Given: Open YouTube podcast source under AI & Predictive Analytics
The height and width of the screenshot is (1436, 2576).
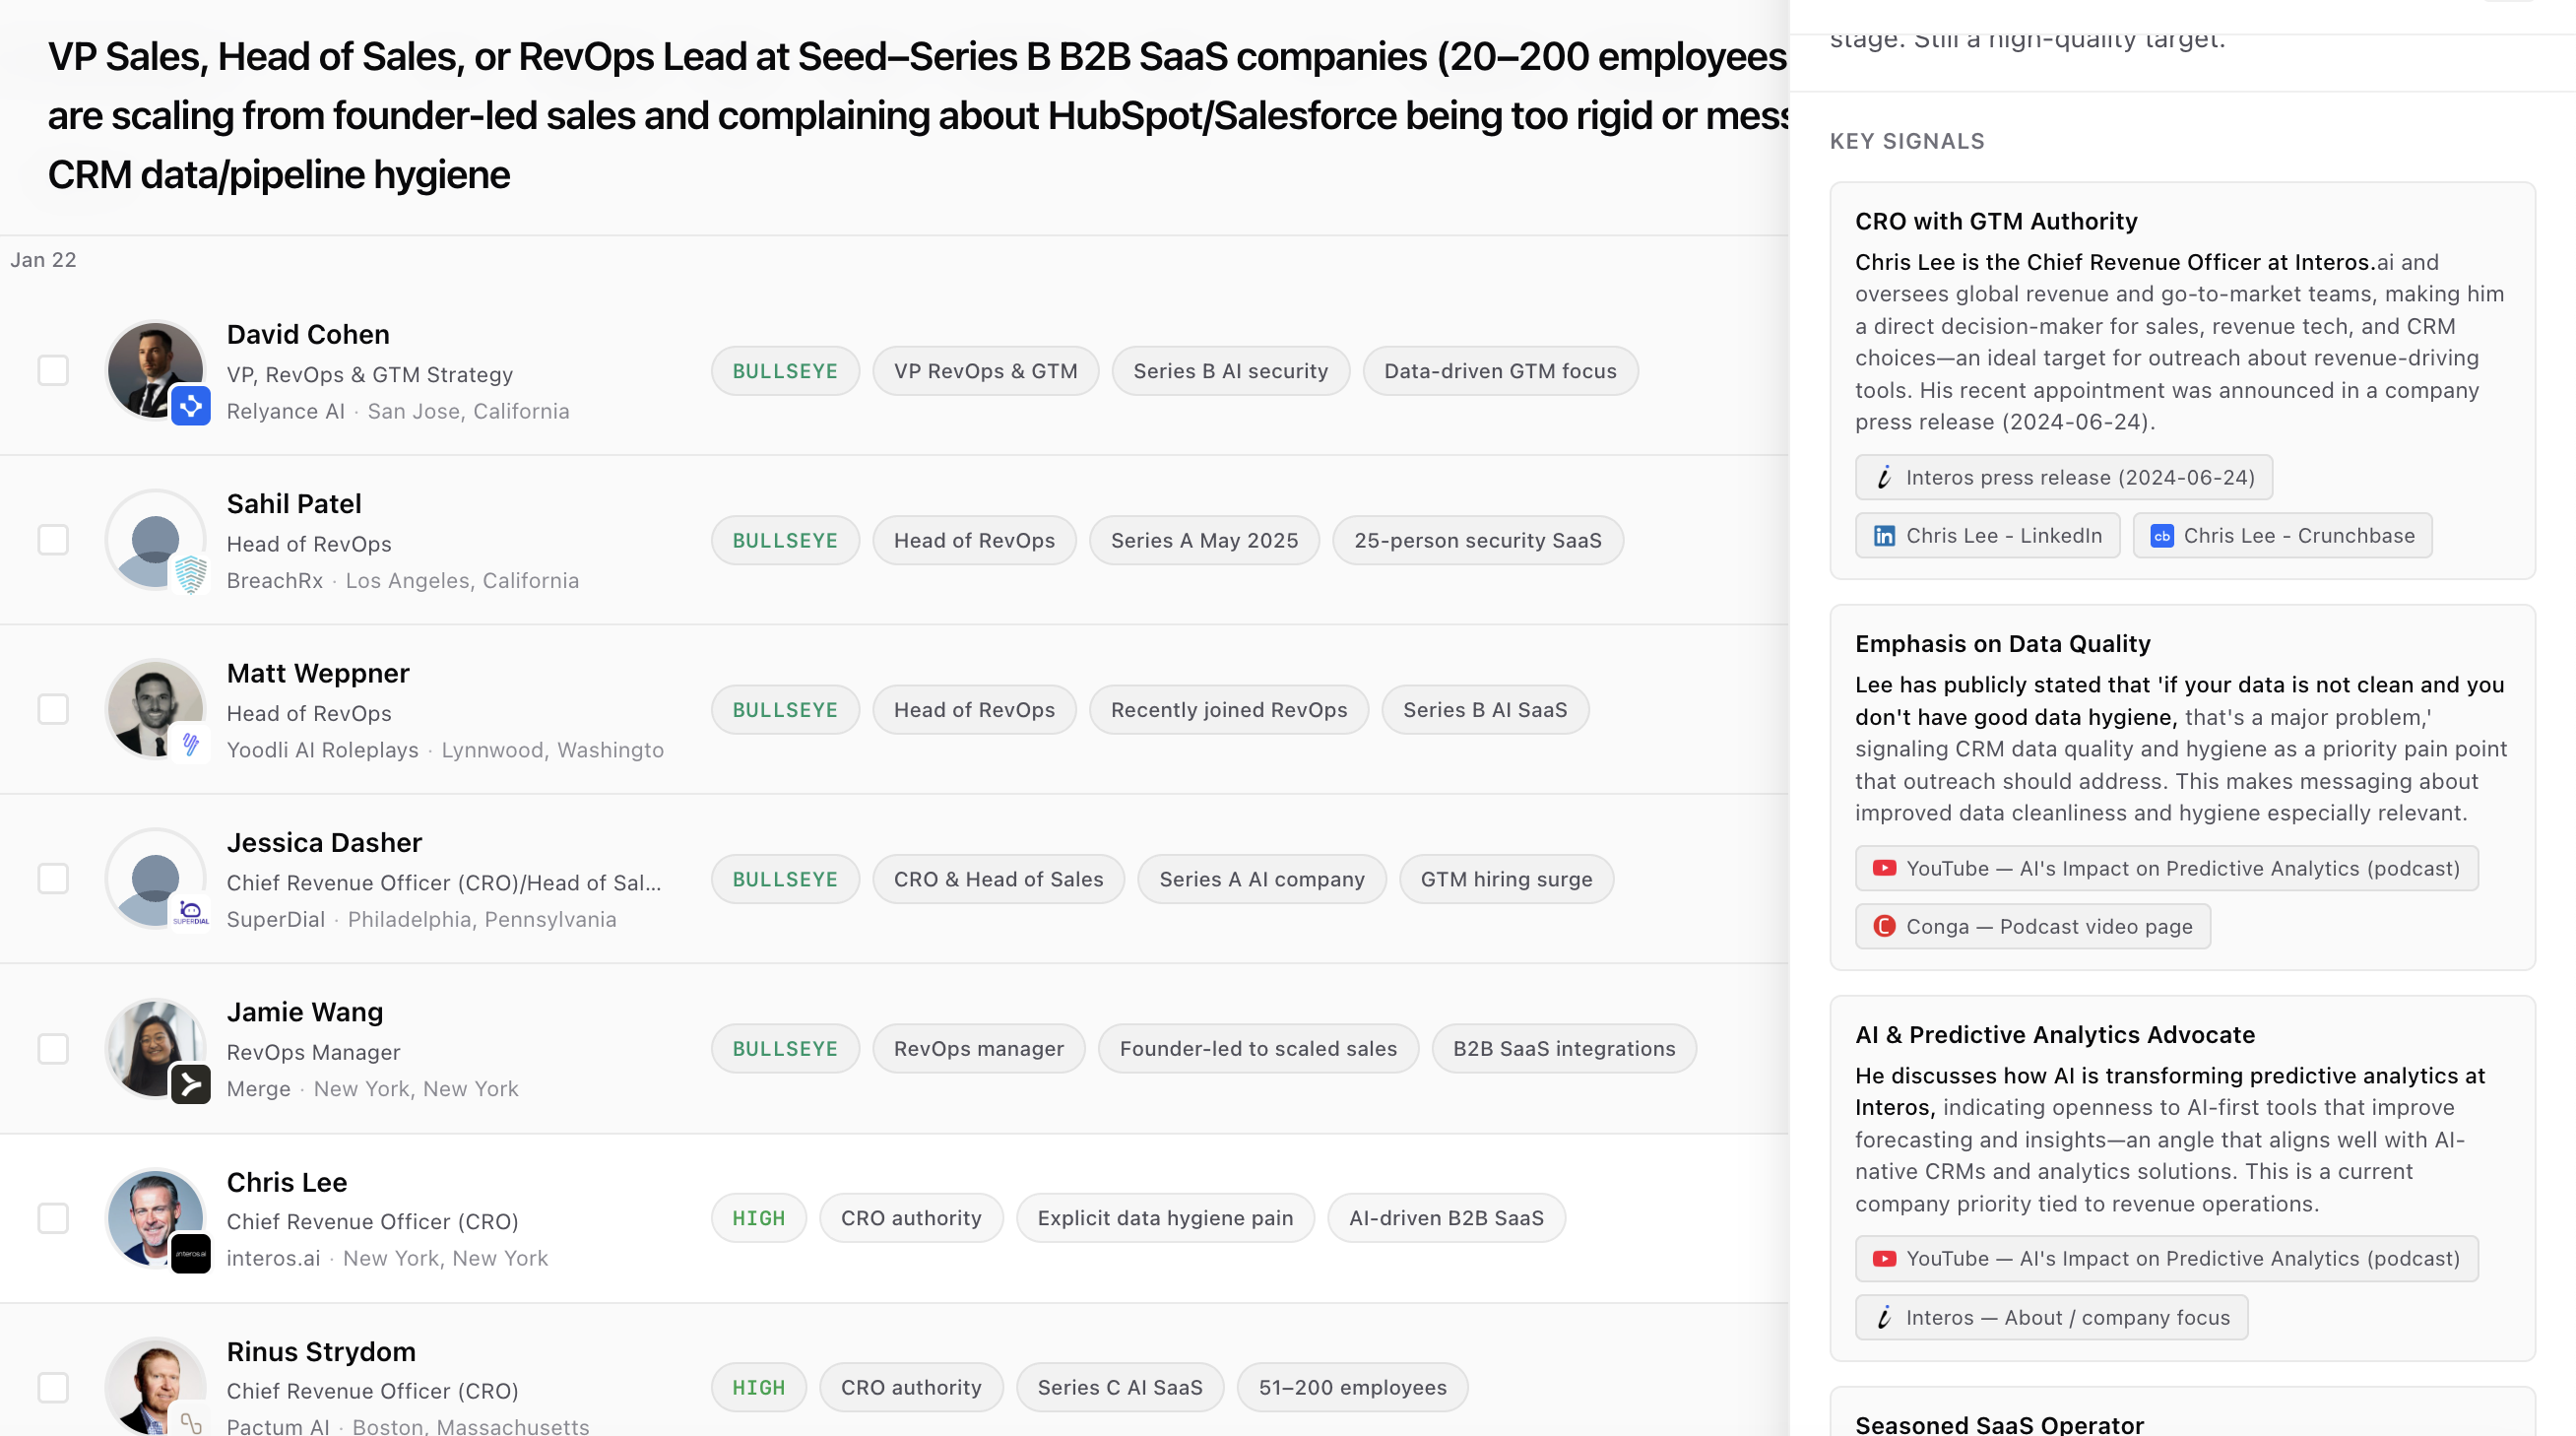Looking at the screenshot, I should click(2167, 1259).
